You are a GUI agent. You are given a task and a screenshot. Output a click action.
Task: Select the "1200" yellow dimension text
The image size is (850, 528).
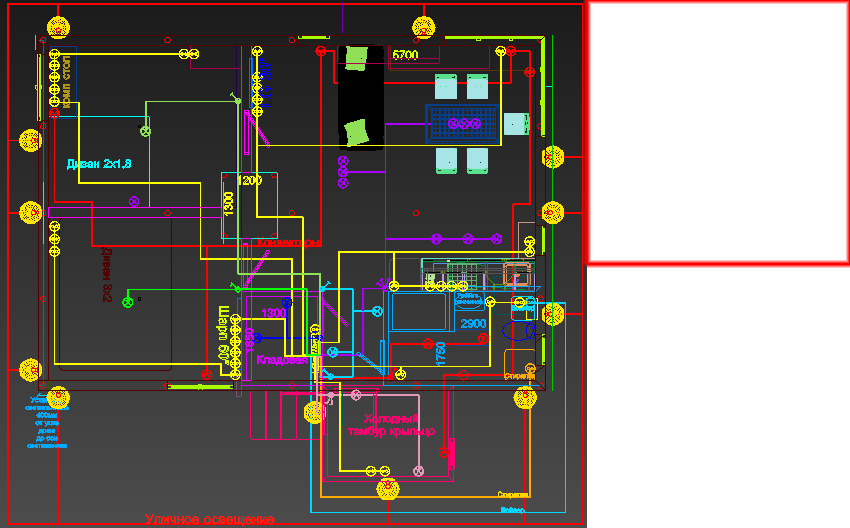point(249,181)
